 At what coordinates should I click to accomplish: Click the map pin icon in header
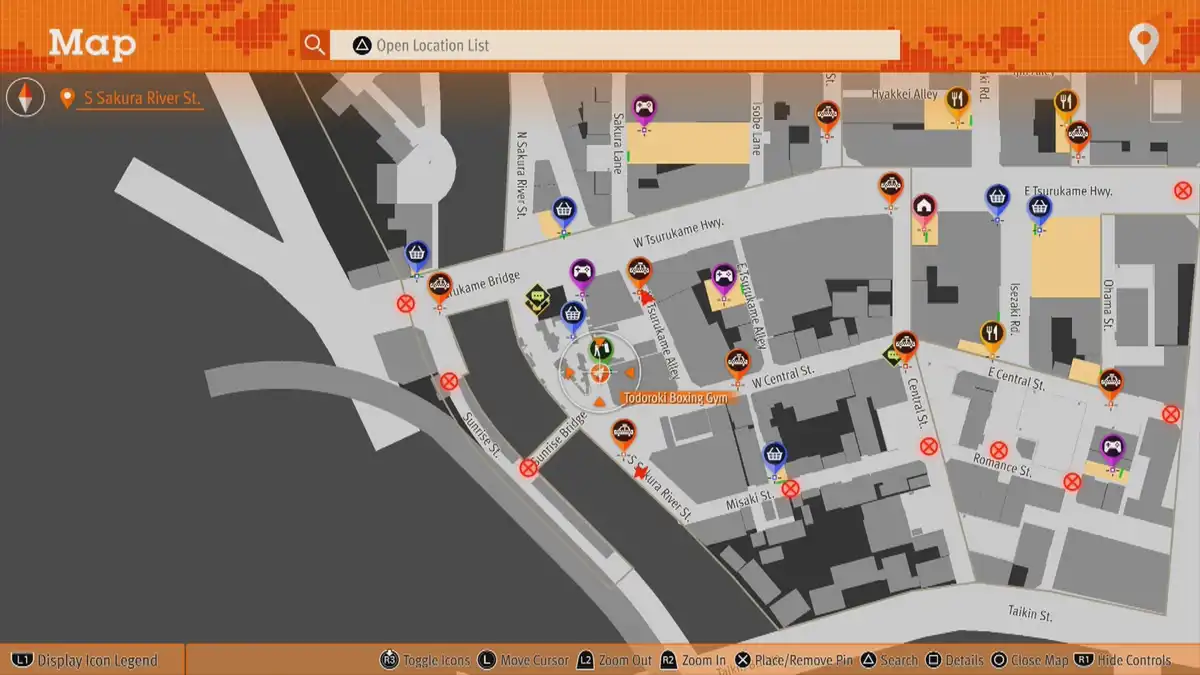(1142, 44)
